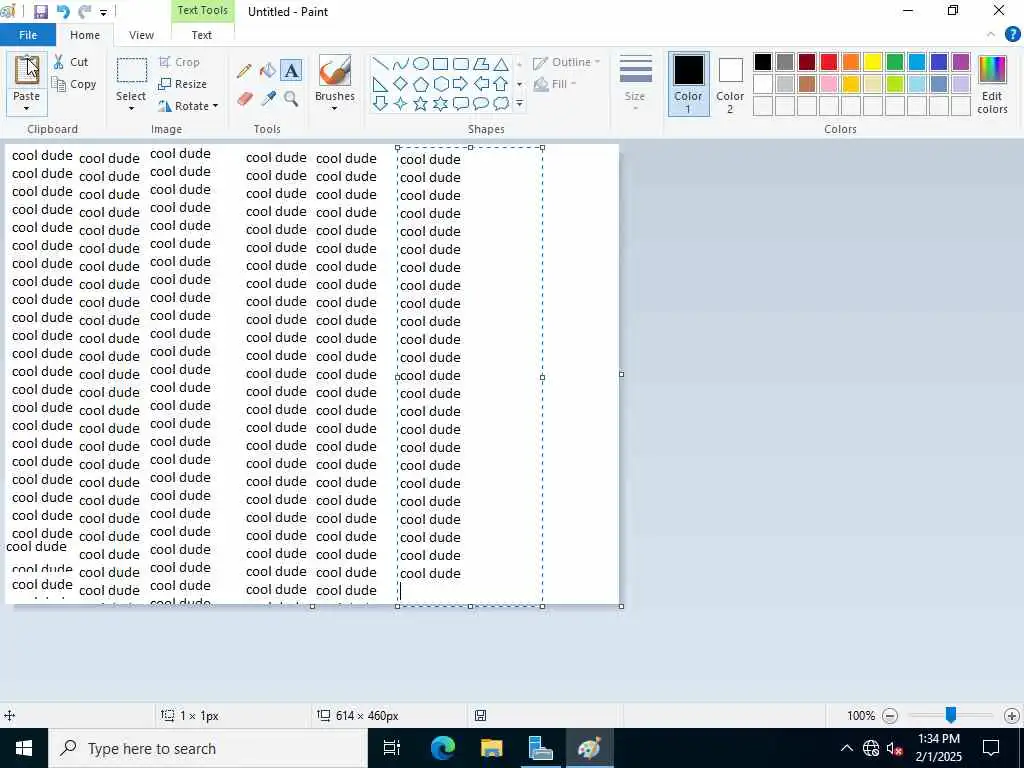The height and width of the screenshot is (768, 1024).
Task: Open Paint Help question mark icon
Action: click(1012, 35)
